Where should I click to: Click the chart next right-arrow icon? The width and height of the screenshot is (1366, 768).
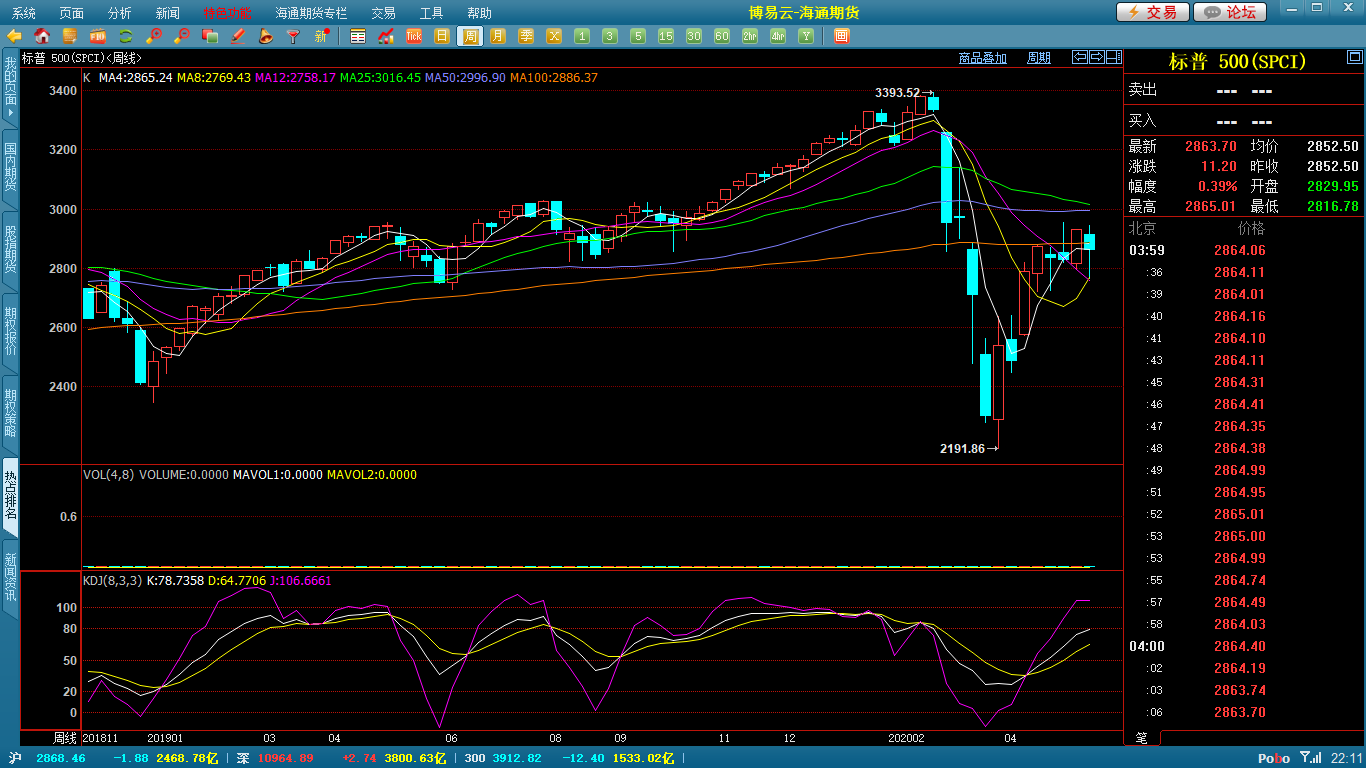point(1096,57)
